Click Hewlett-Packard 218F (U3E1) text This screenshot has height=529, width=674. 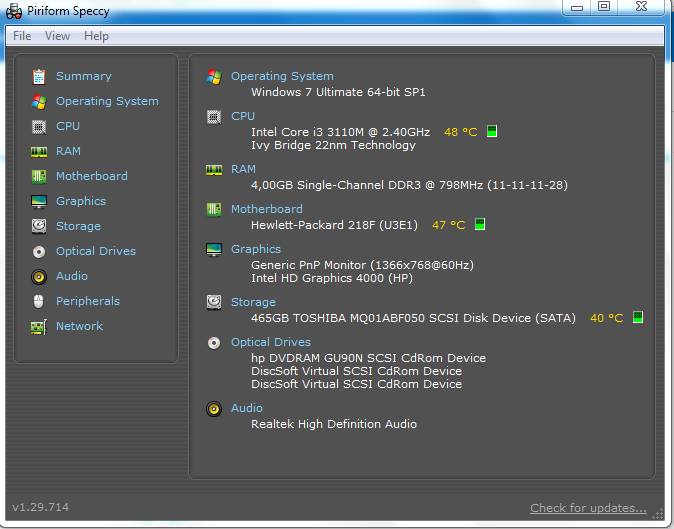[334, 225]
